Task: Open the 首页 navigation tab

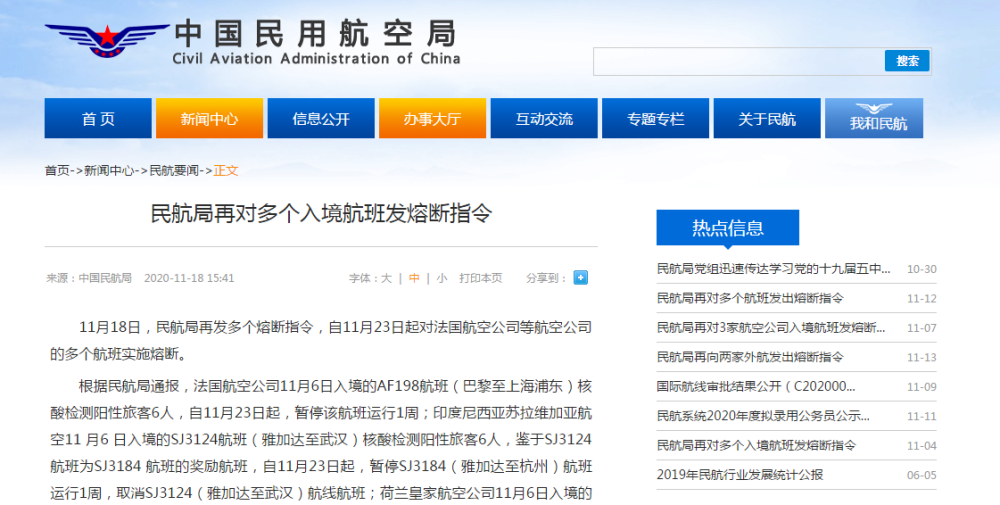Action: 98,119
